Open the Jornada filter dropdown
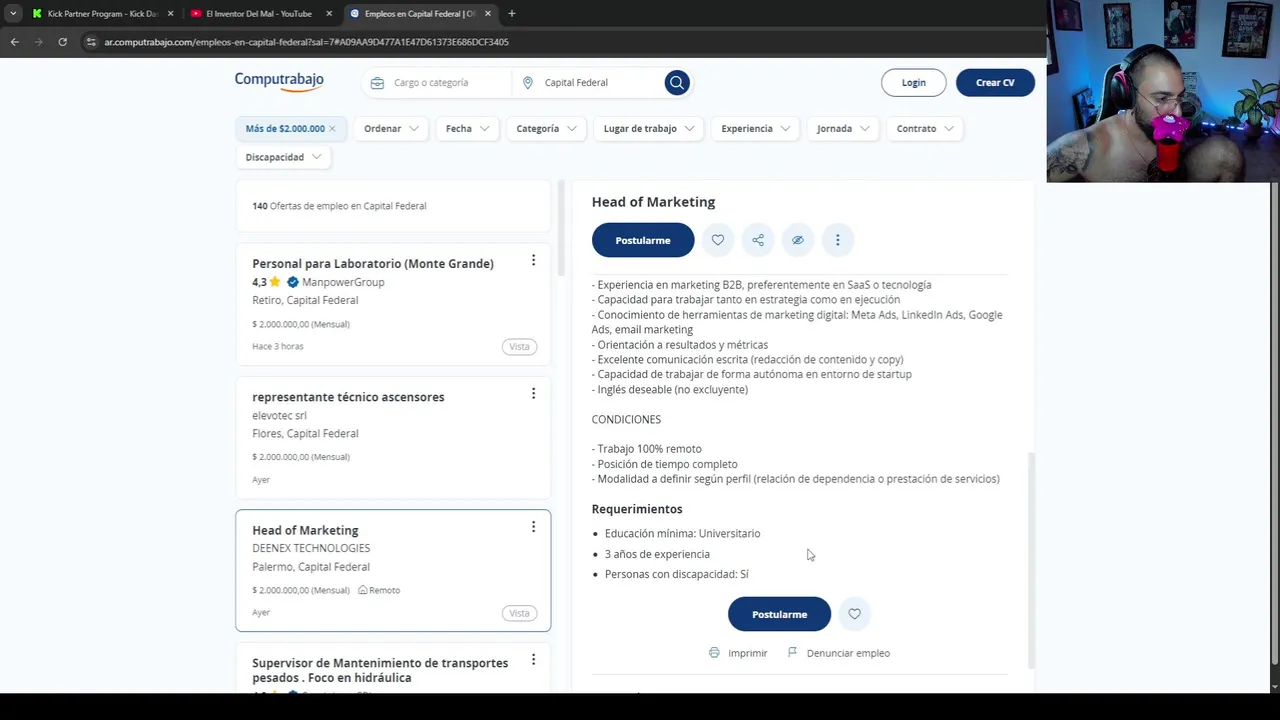The height and width of the screenshot is (720, 1280). 843,128
